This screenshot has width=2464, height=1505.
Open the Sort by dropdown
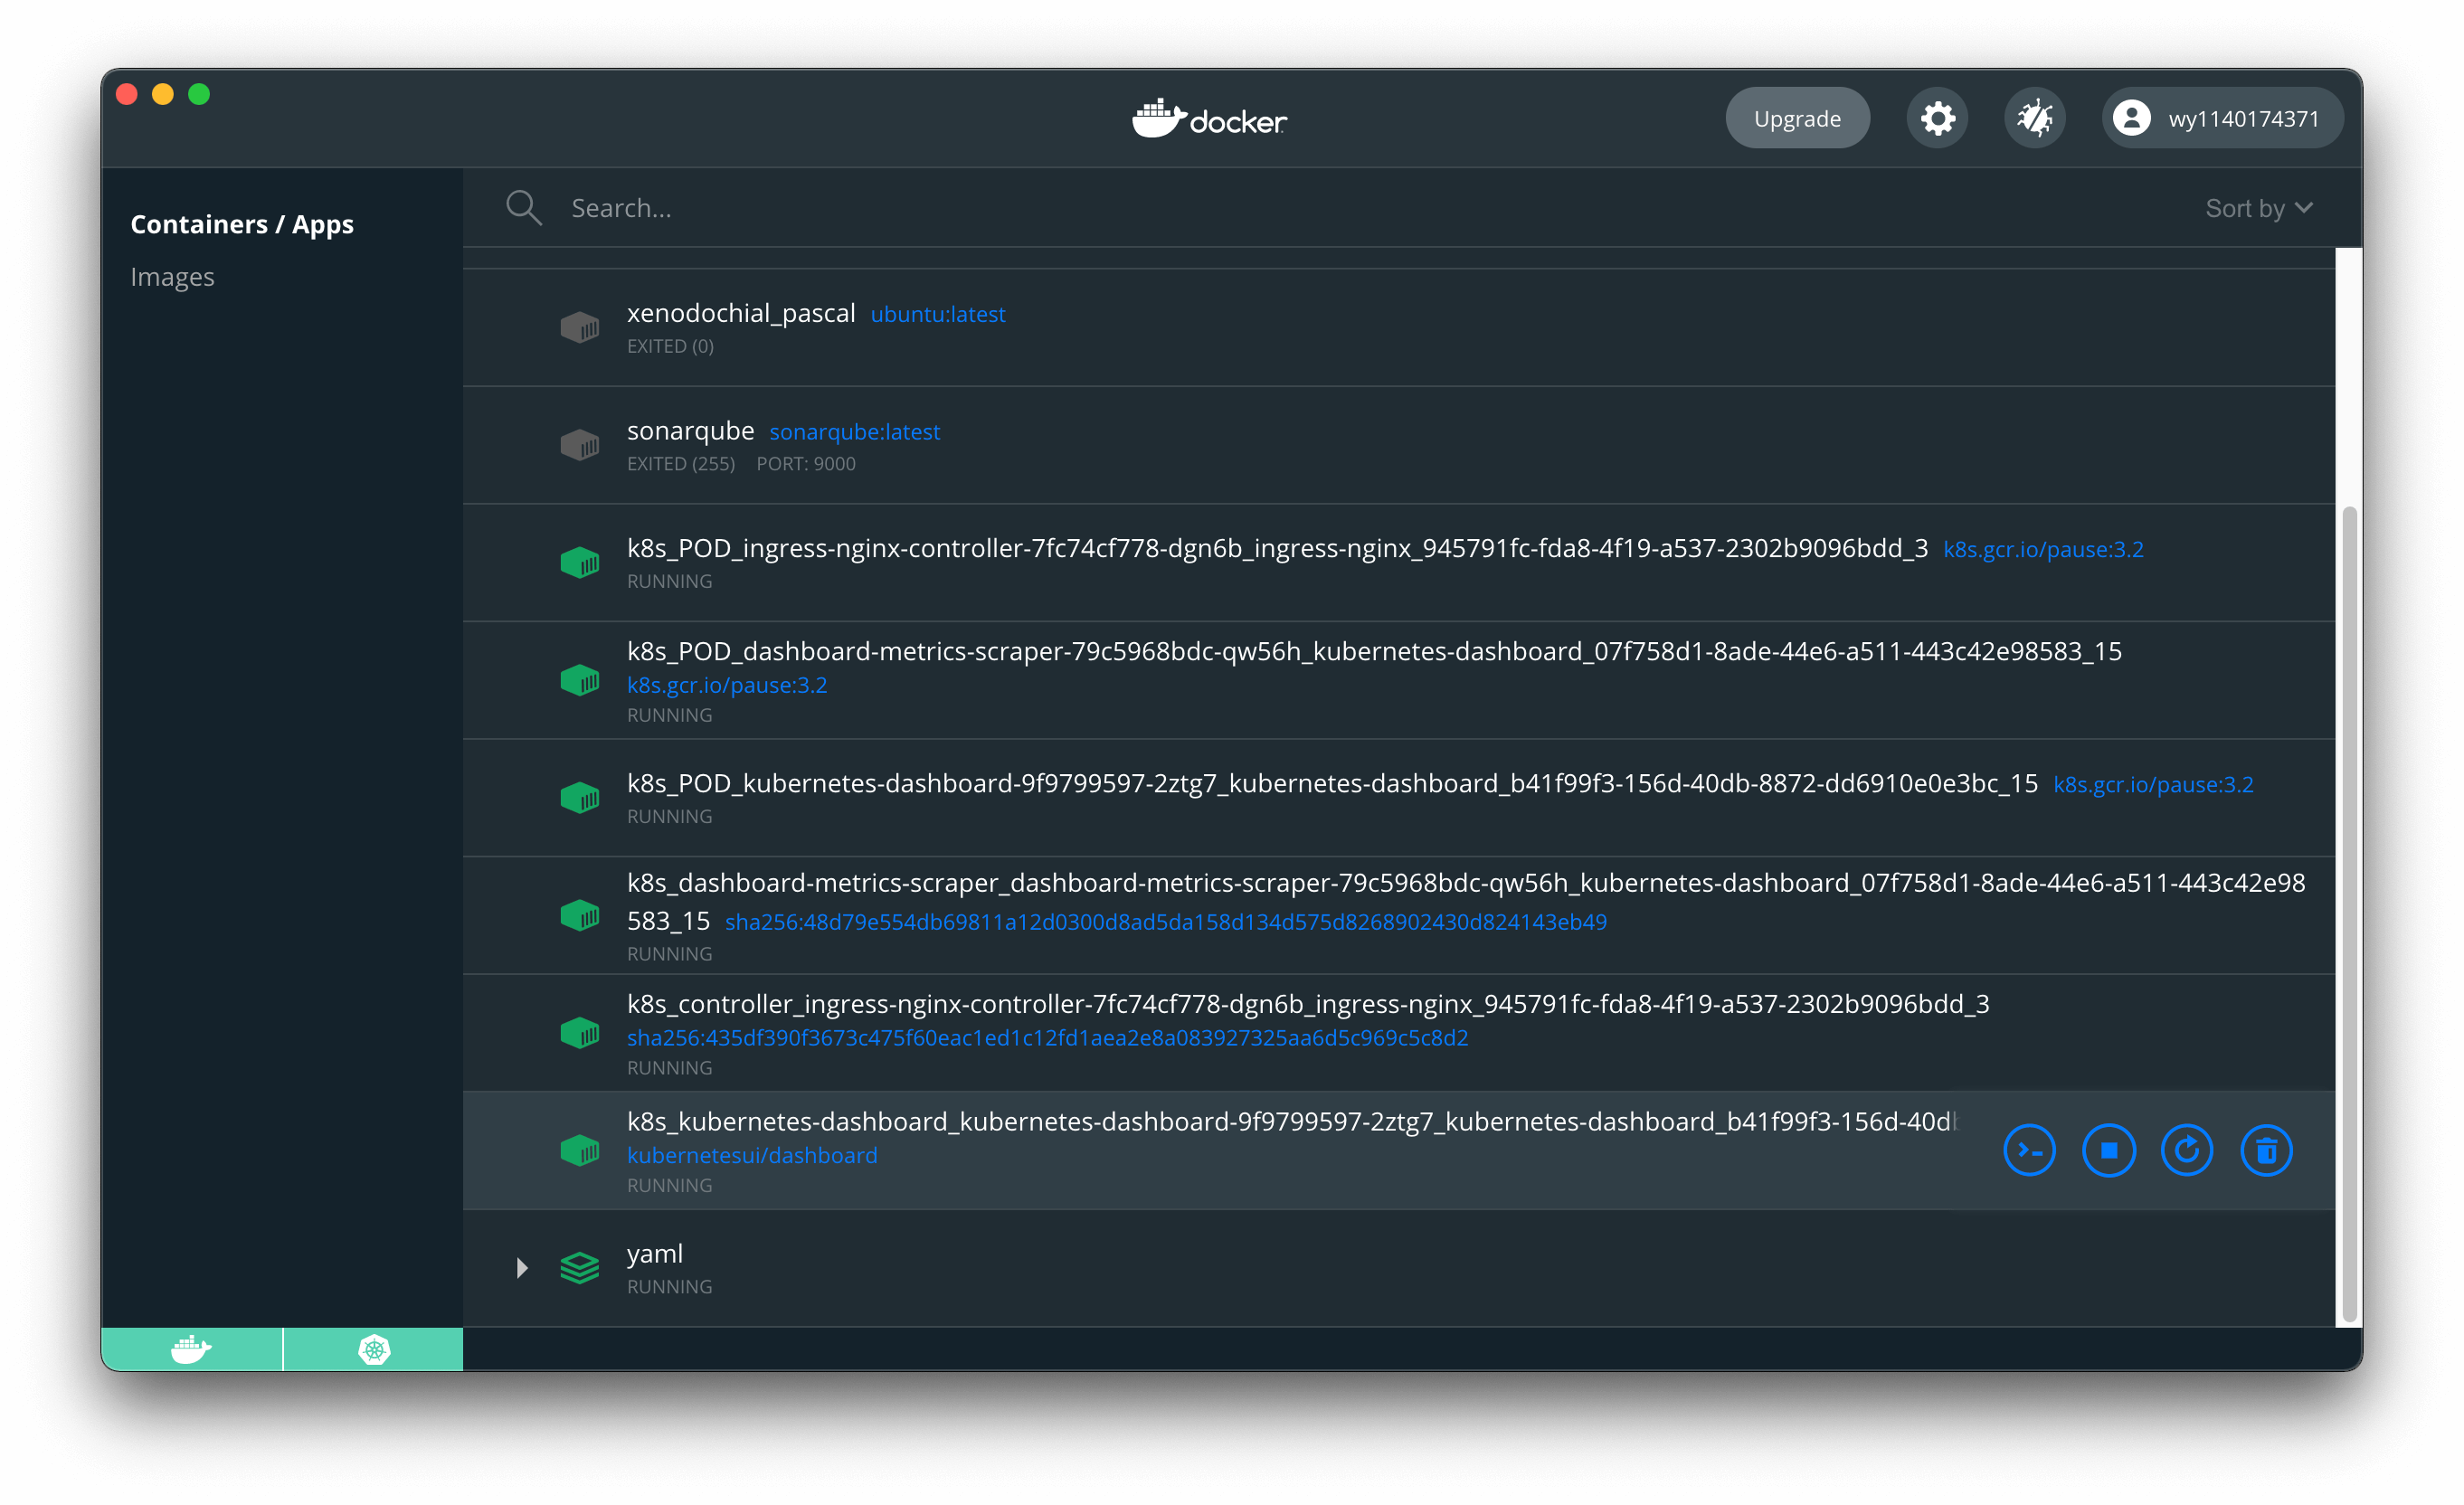pos(2259,208)
